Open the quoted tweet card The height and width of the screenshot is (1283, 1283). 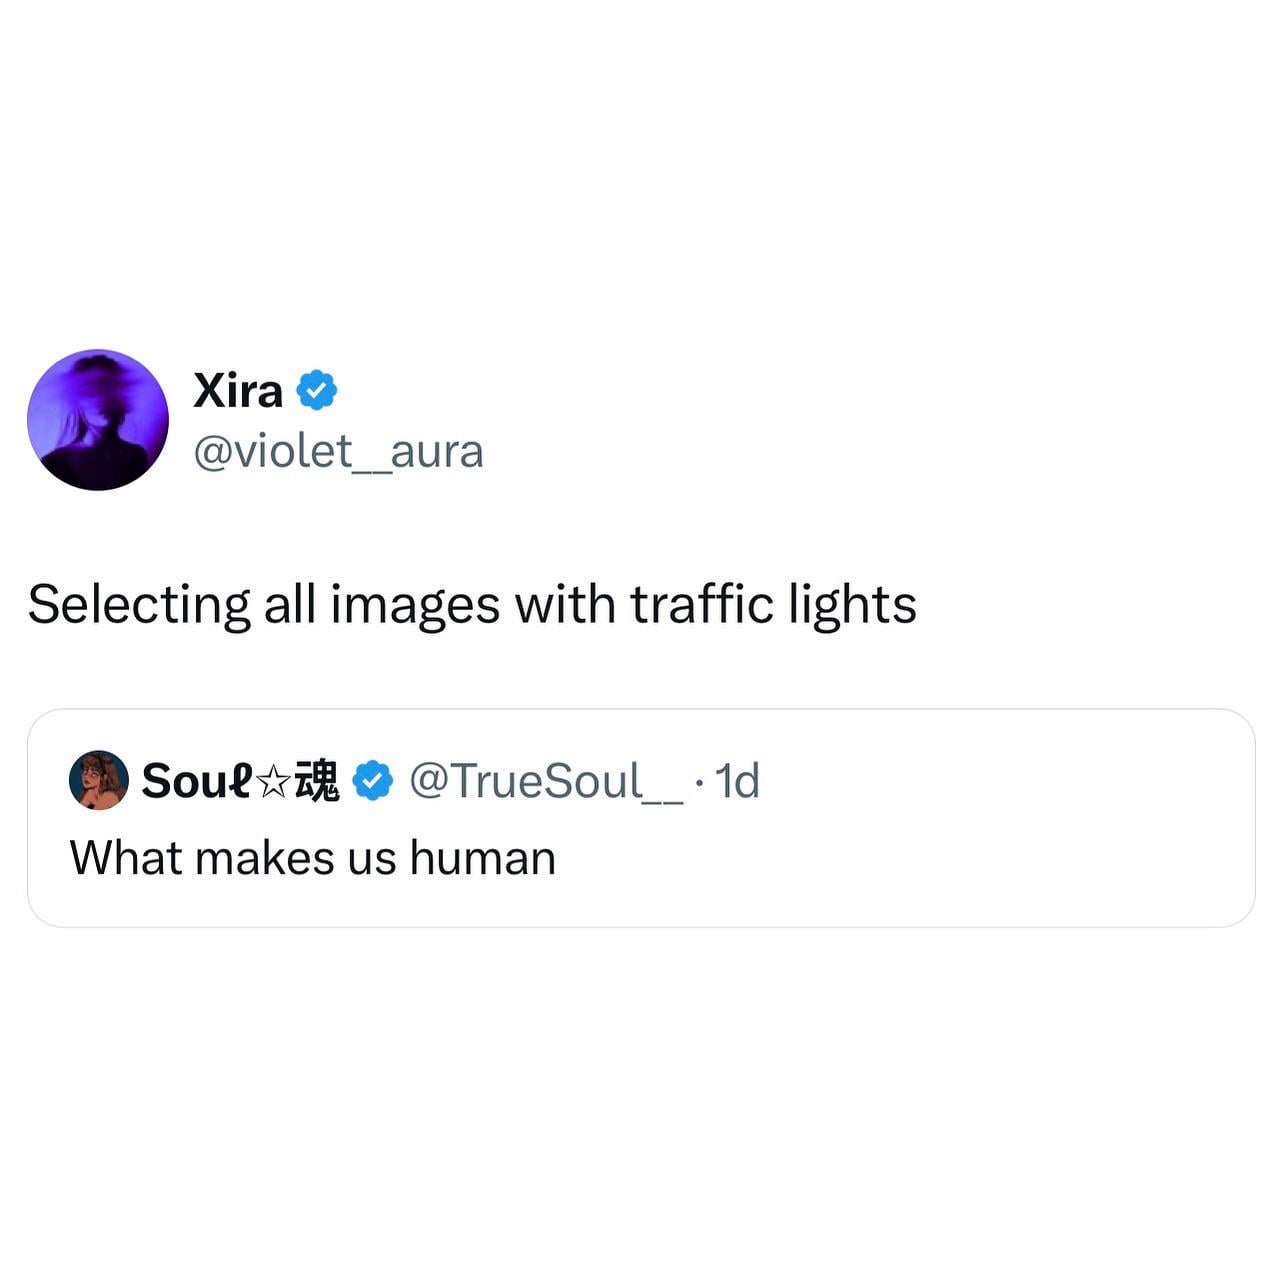(641, 818)
